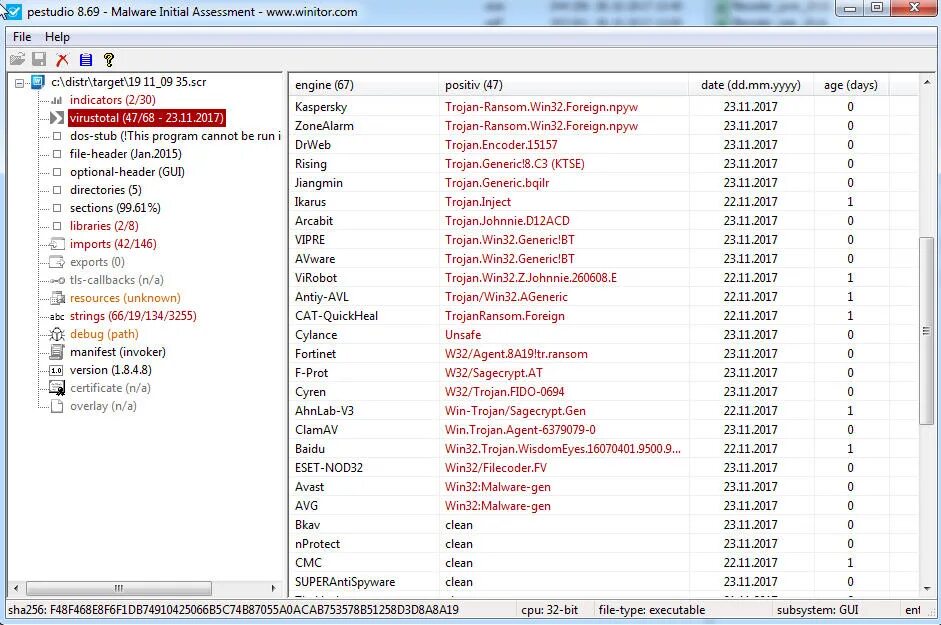Sort by the engine (67) column header

(364, 85)
